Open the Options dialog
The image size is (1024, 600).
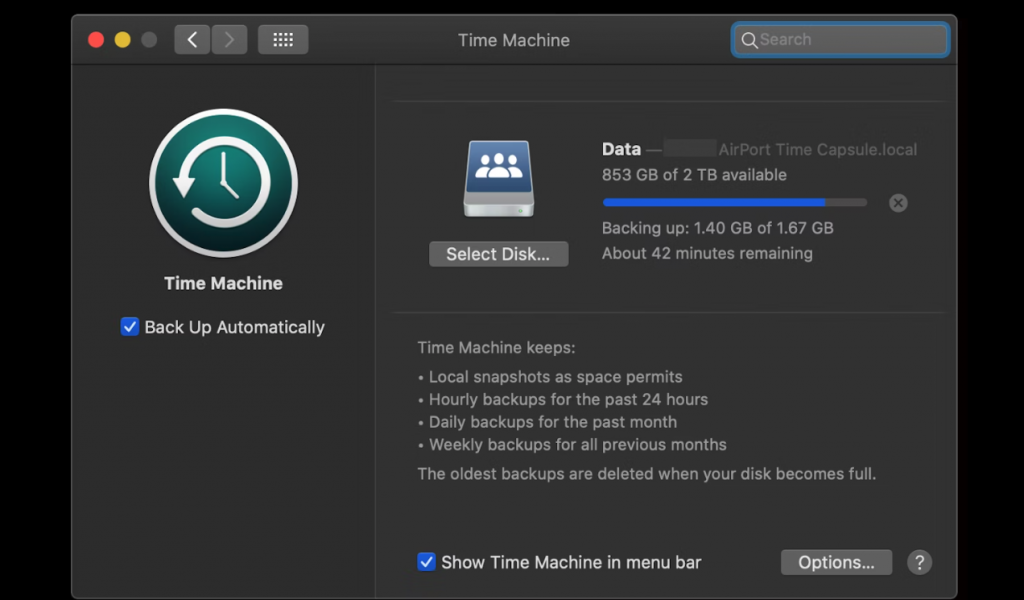tap(836, 562)
